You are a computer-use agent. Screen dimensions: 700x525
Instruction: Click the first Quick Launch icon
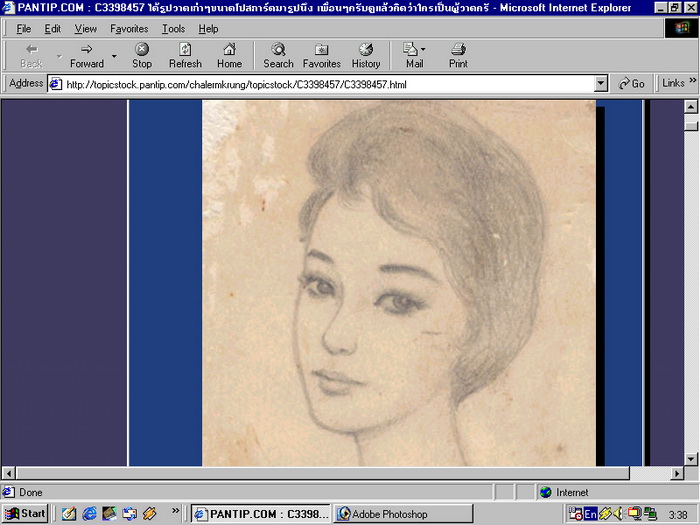[x=69, y=514]
